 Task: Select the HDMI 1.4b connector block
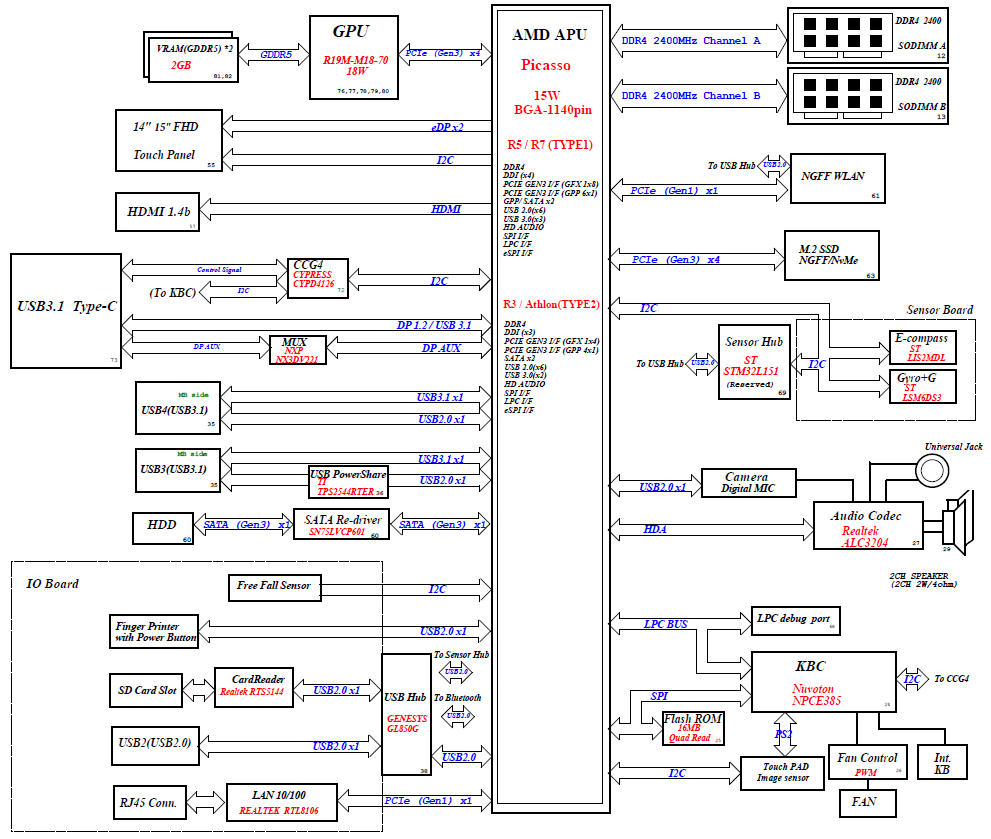159,212
